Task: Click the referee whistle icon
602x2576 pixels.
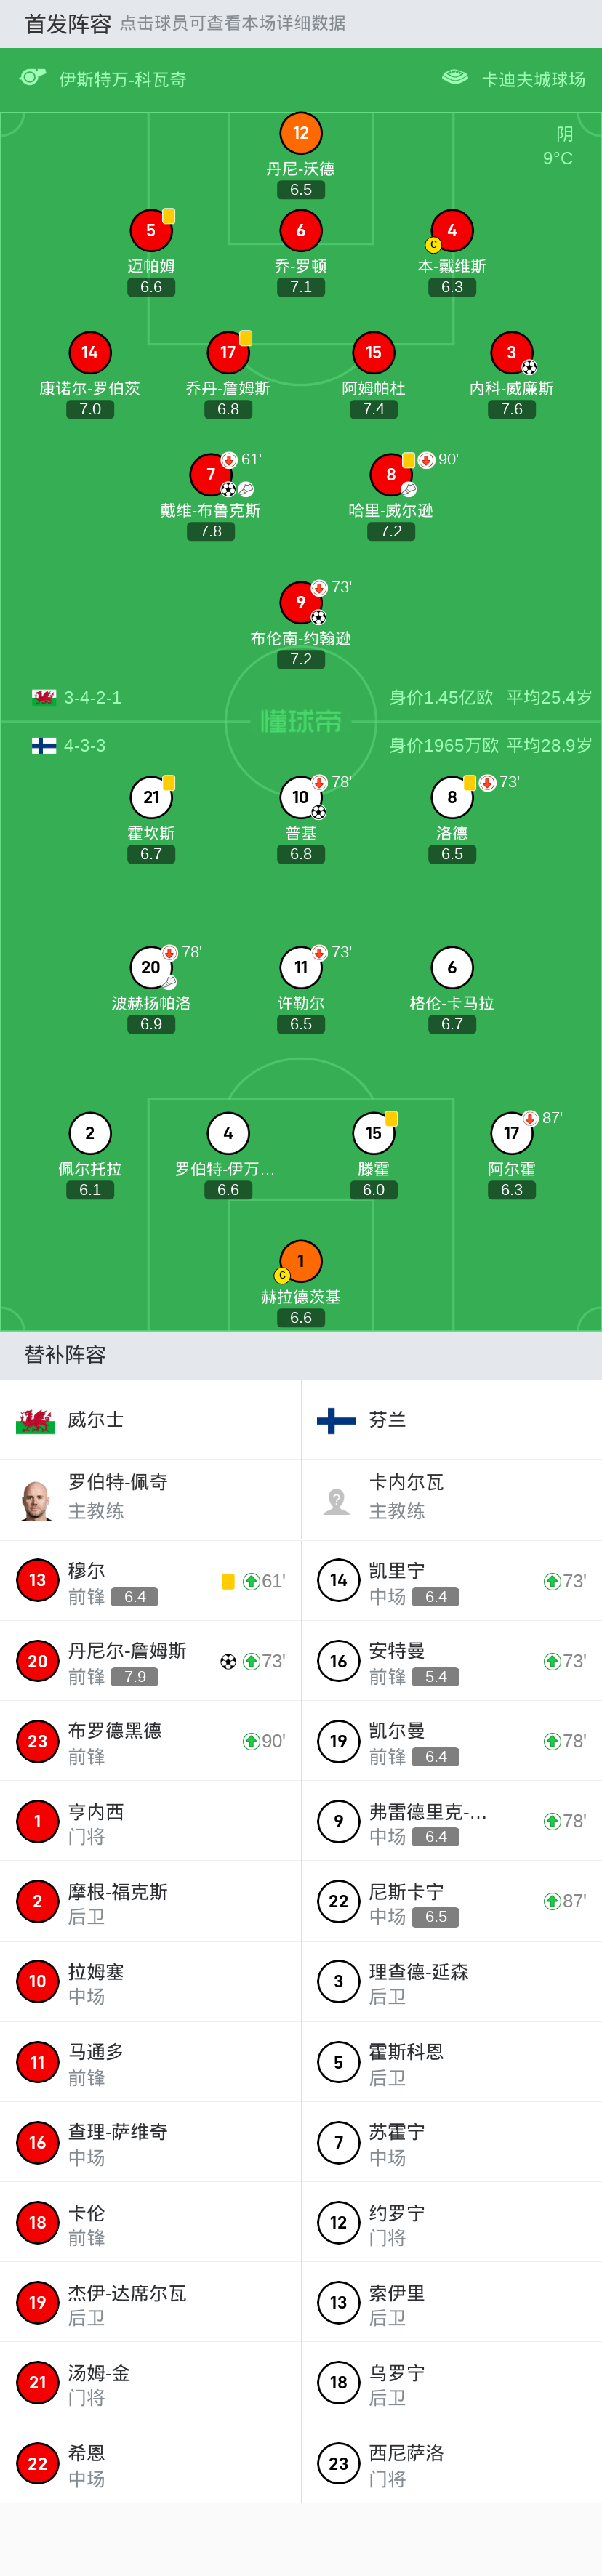Action: [x=33, y=78]
